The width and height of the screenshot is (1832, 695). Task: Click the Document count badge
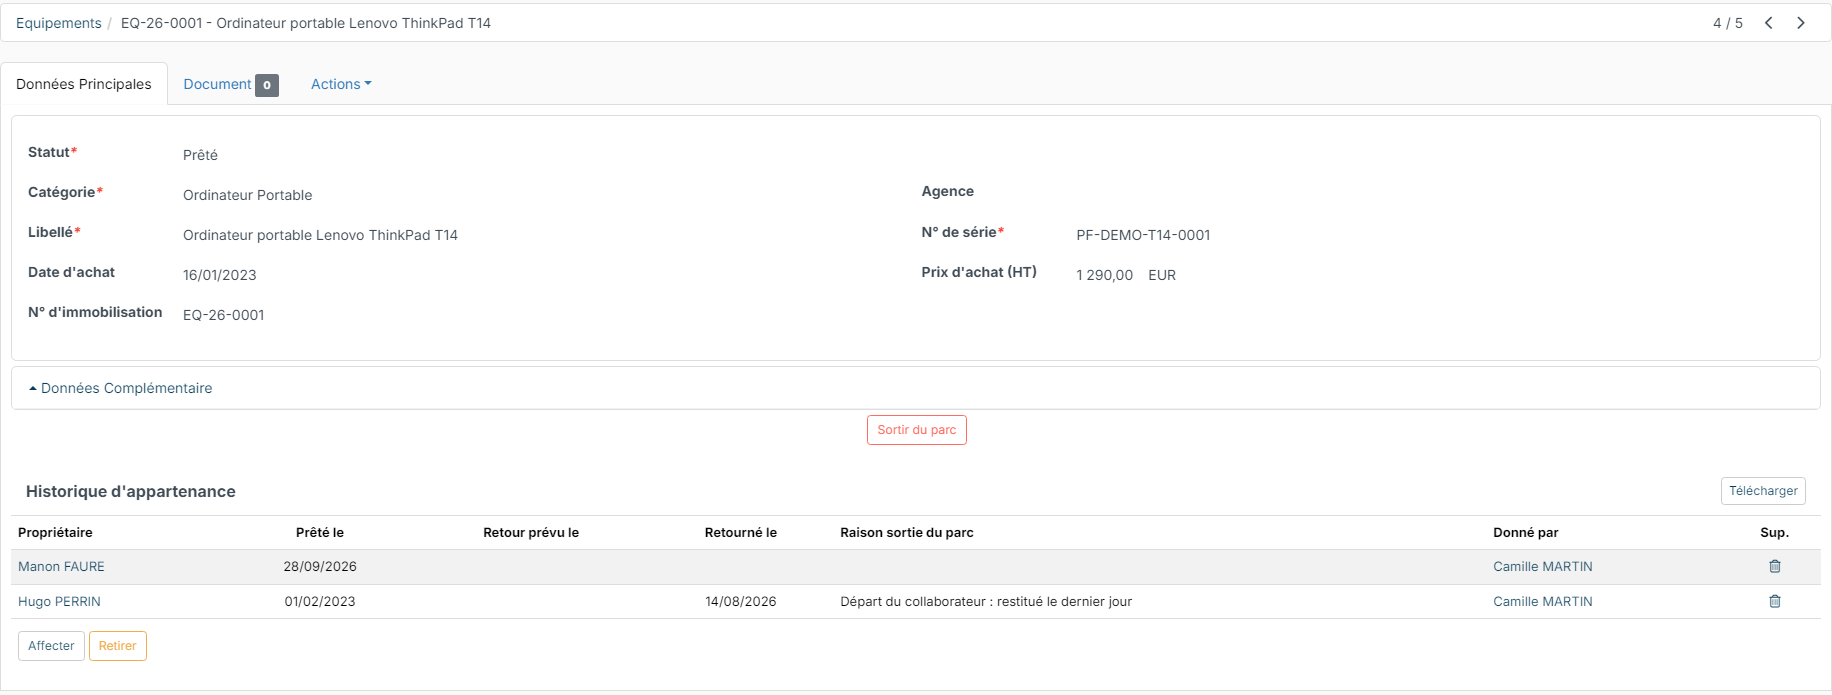(x=266, y=85)
